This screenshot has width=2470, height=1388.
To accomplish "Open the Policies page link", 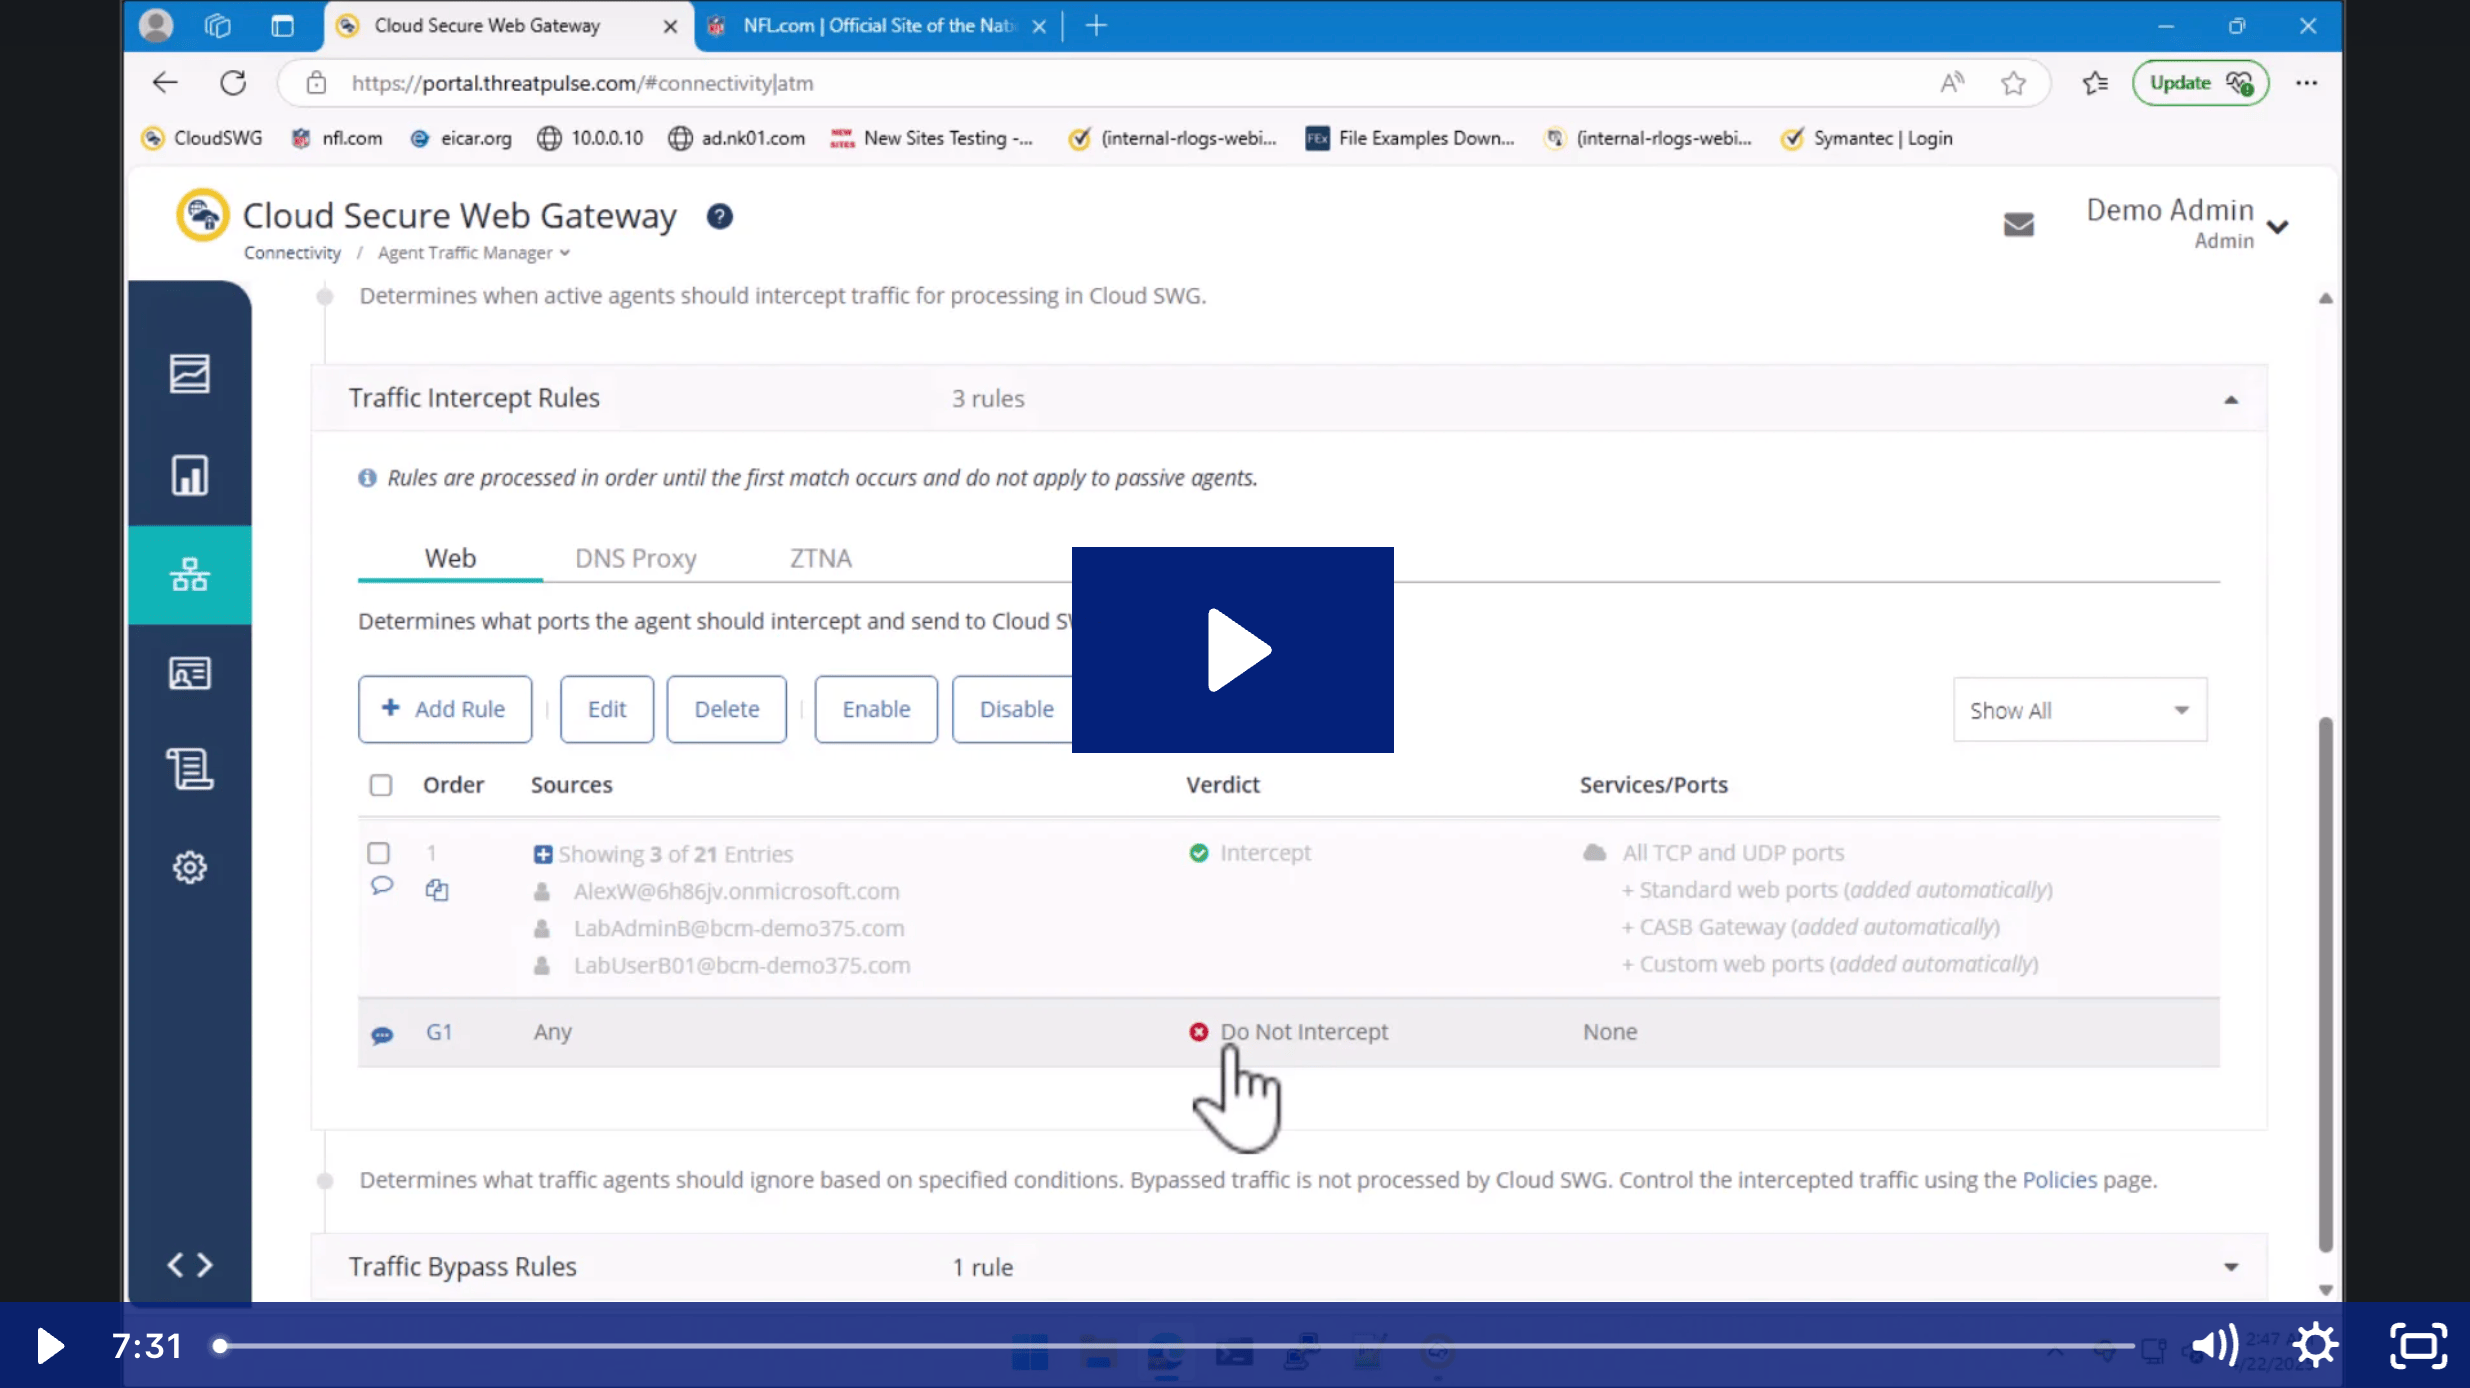I will (2059, 1180).
